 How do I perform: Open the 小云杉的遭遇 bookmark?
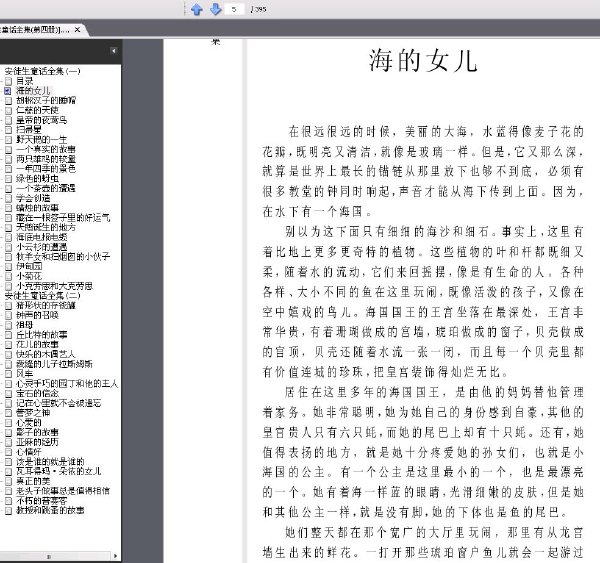point(41,247)
